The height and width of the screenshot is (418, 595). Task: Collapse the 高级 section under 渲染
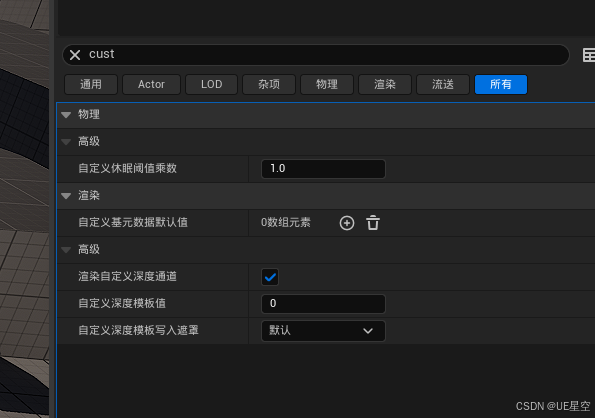[x=66, y=250]
